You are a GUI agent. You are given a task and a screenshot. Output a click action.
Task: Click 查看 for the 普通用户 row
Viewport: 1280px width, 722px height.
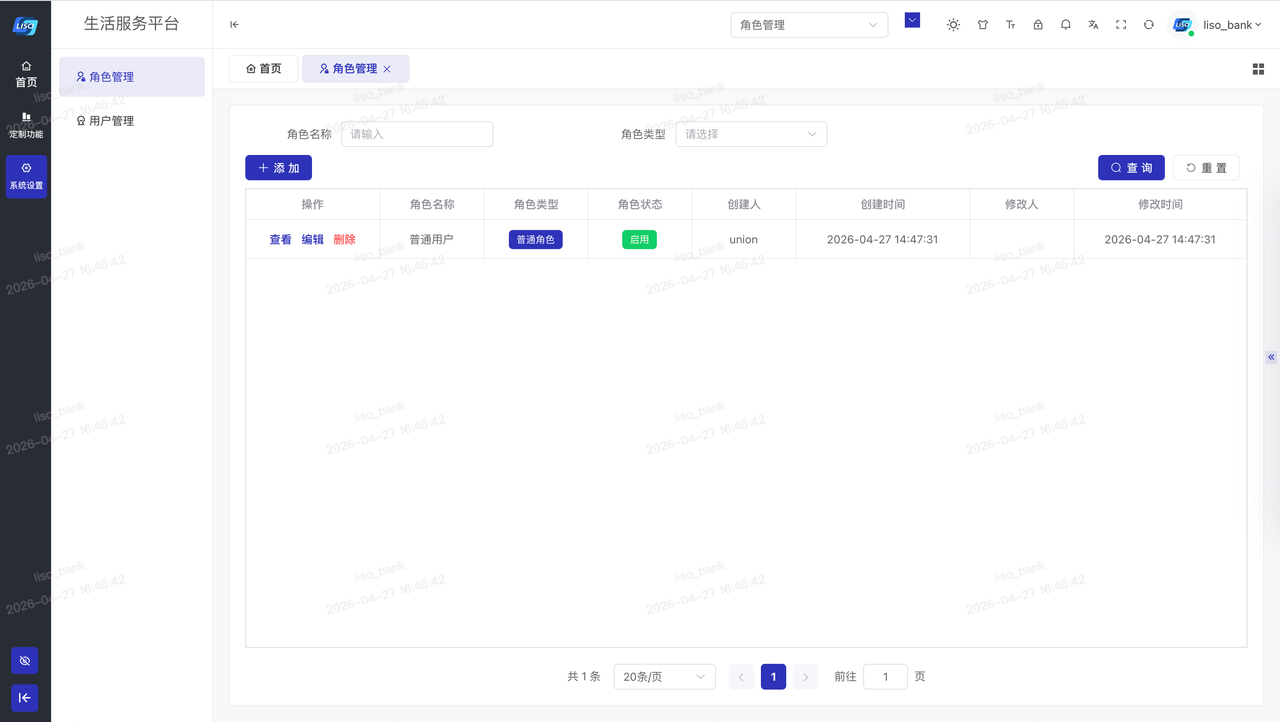(281, 240)
